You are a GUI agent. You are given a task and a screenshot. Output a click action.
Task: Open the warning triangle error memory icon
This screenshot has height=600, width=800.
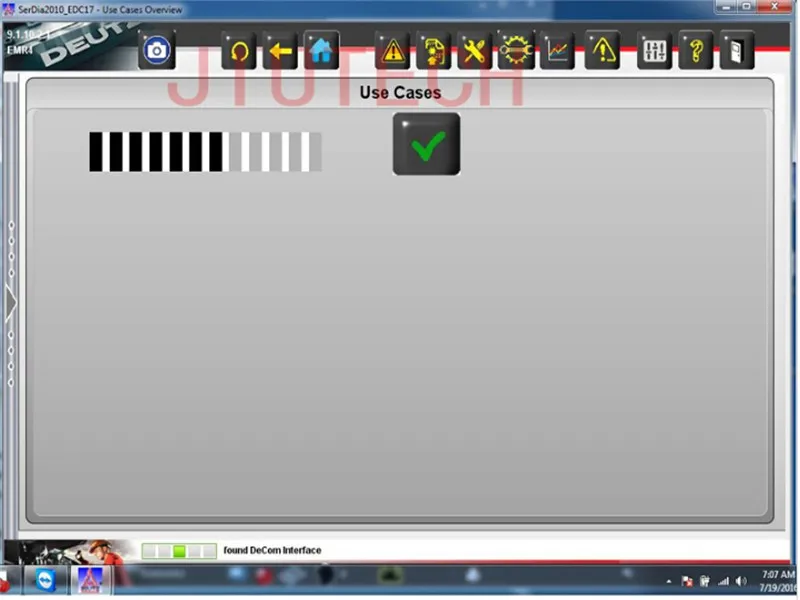click(392, 51)
